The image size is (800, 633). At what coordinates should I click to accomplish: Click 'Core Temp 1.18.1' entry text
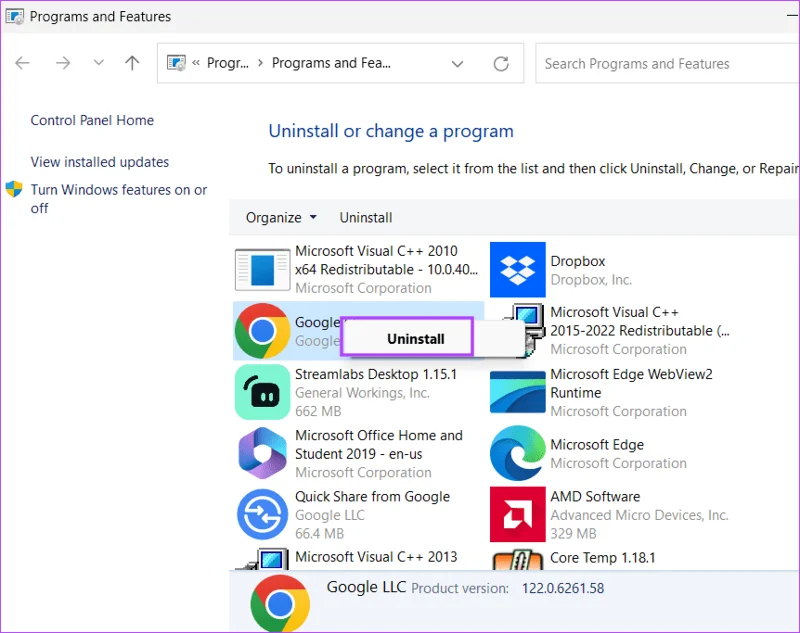603,558
